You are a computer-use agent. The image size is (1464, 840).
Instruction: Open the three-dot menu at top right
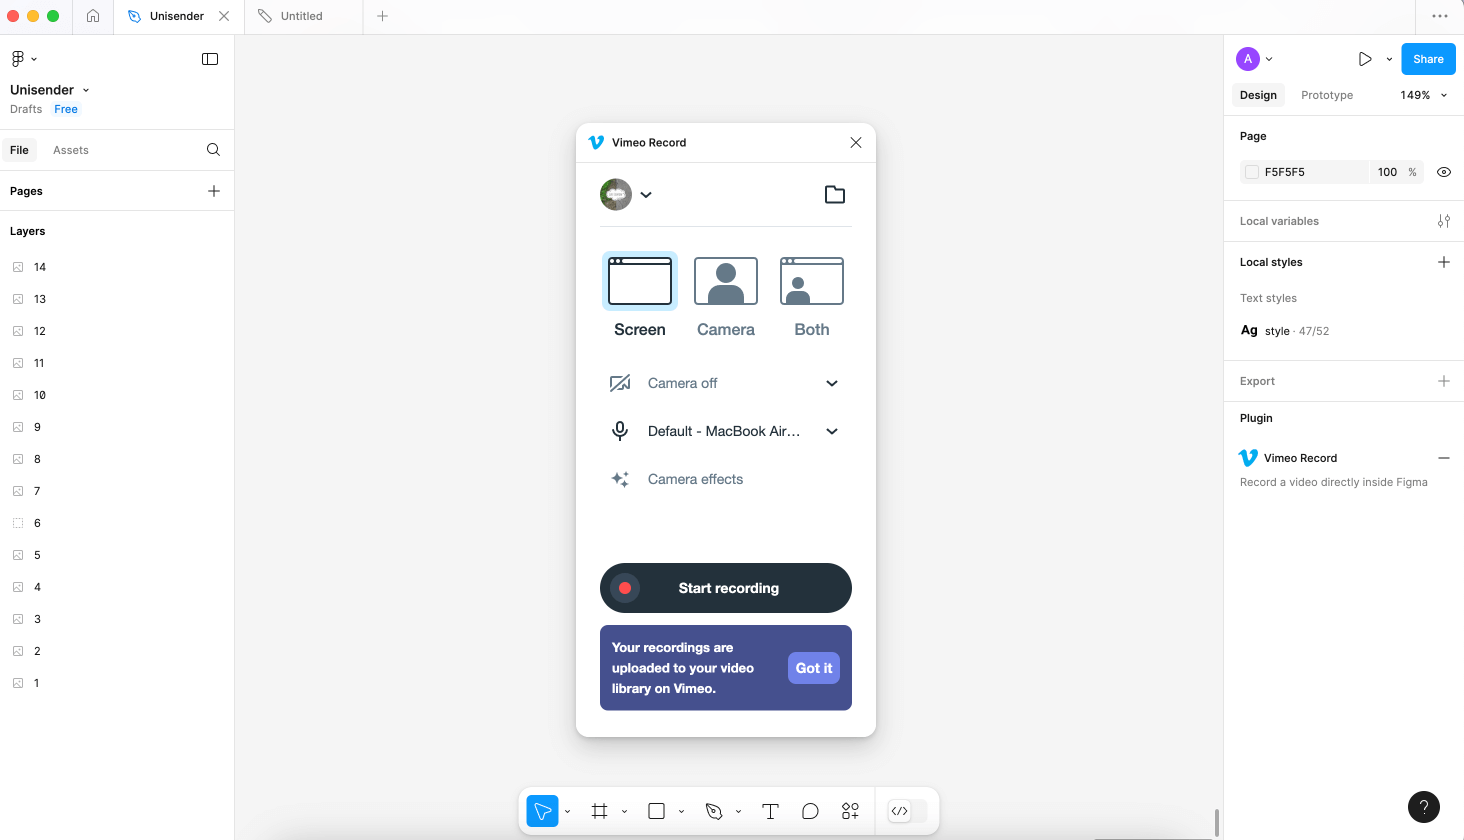click(x=1440, y=16)
